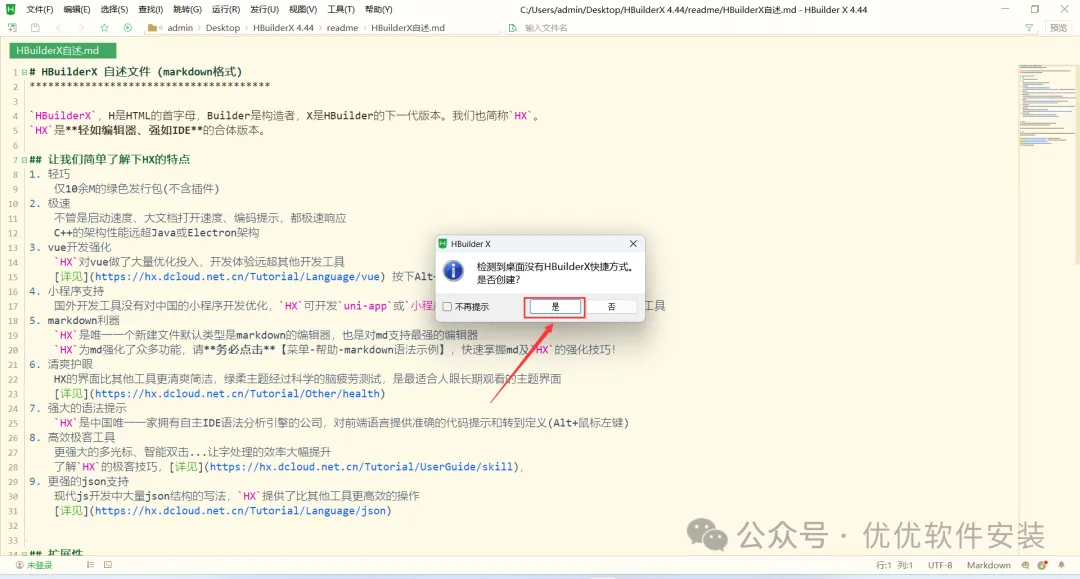Screen dimensions: 1080x579
Task: Click the blue info icon in dialog
Action: [453, 271]
